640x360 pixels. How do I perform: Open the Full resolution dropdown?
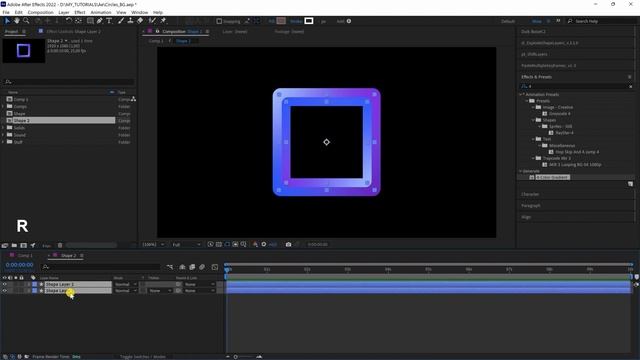[187, 244]
